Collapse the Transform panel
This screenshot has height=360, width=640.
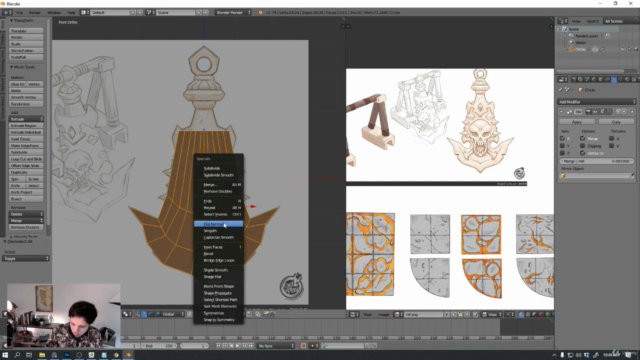click(11, 20)
